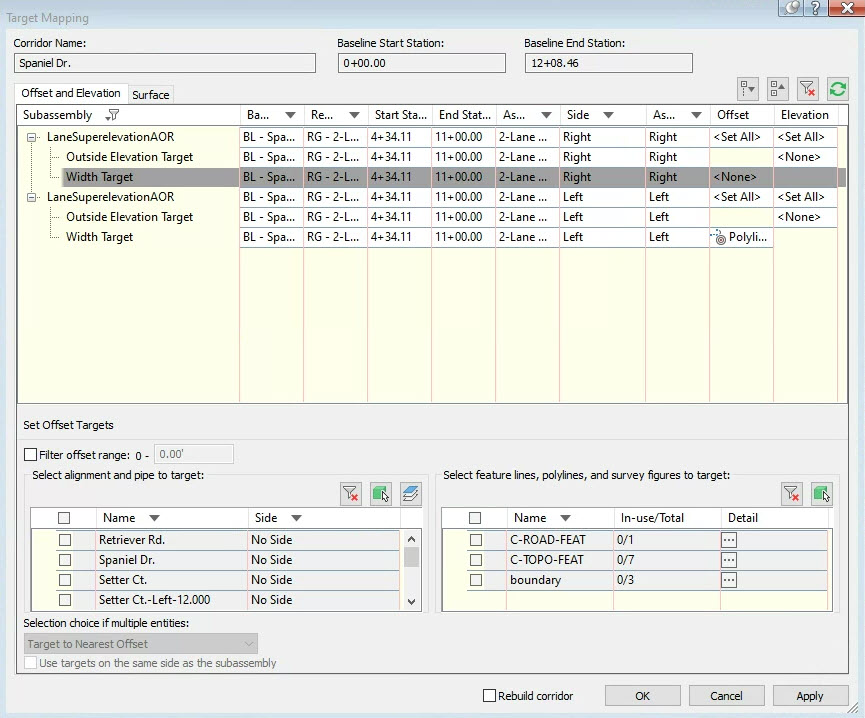Image resolution: width=865 pixels, height=718 pixels.
Task: Click the Offset column header
Action: click(x=741, y=115)
